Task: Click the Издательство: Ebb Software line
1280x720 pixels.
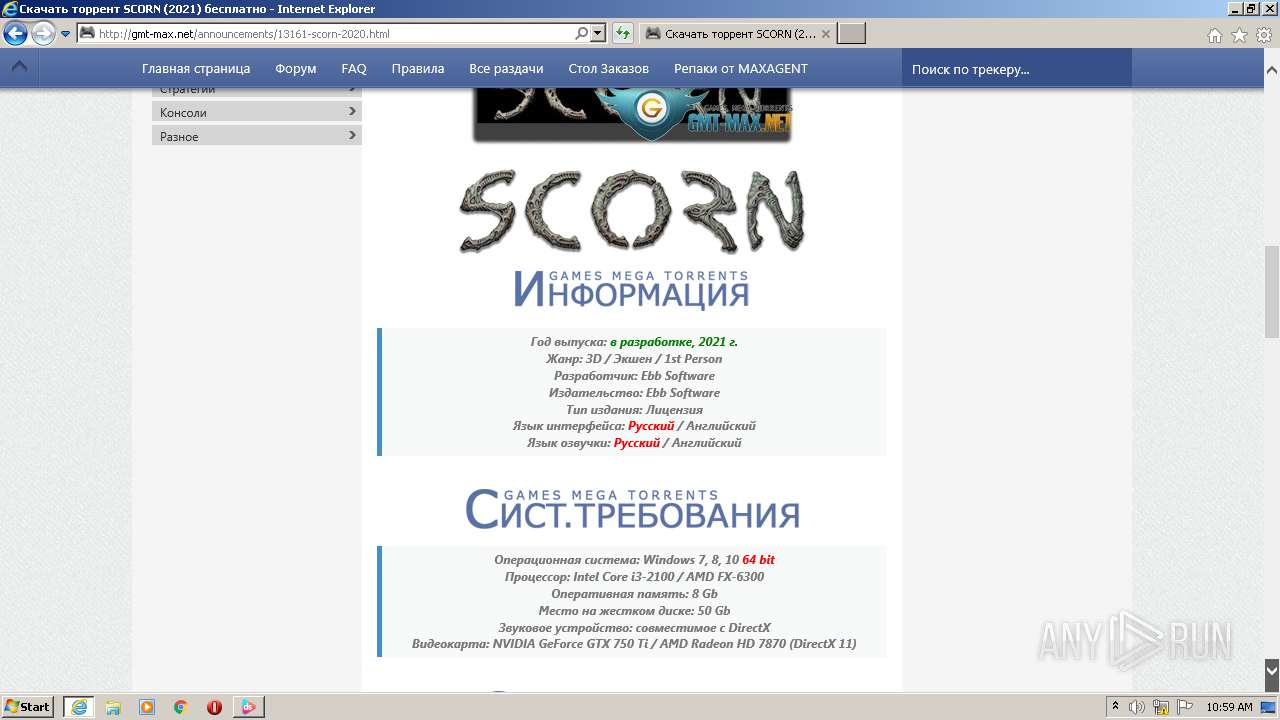Action: [634, 393]
